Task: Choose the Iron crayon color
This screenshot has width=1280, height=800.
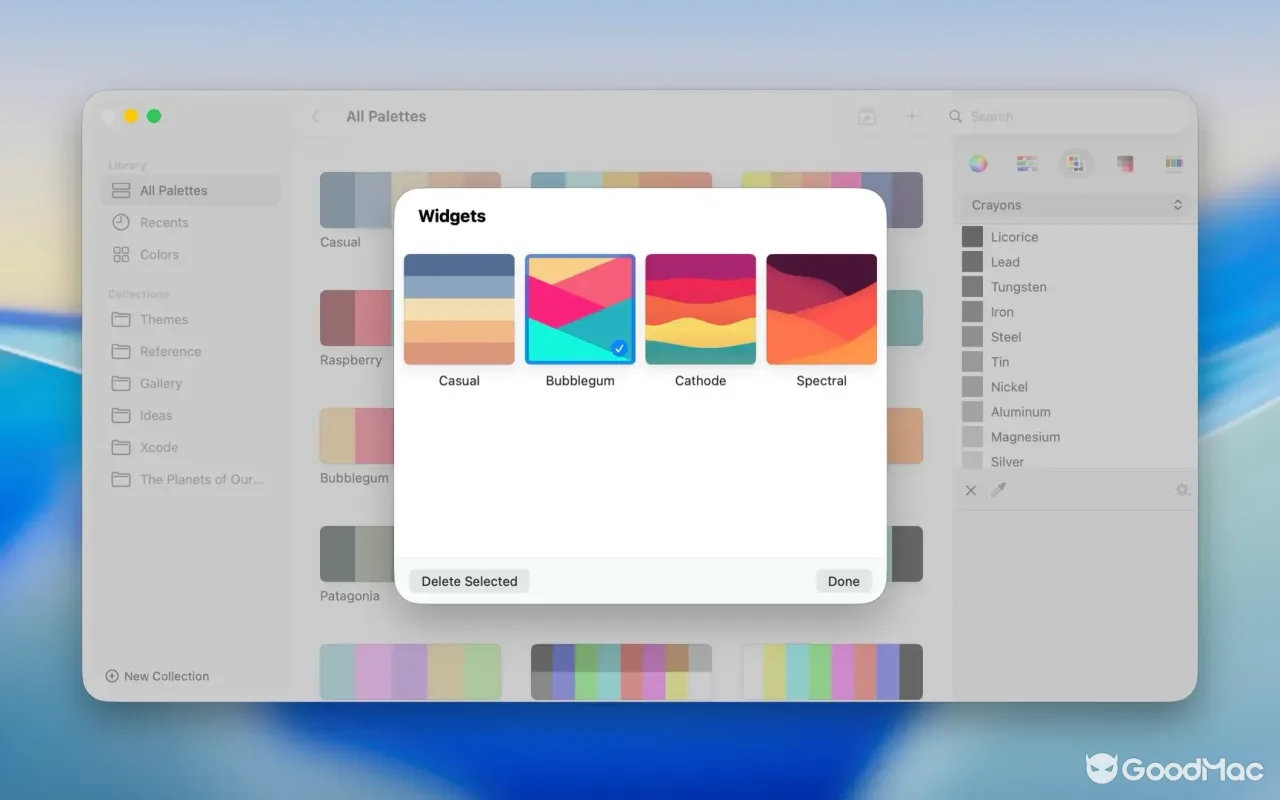Action: click(1076, 312)
